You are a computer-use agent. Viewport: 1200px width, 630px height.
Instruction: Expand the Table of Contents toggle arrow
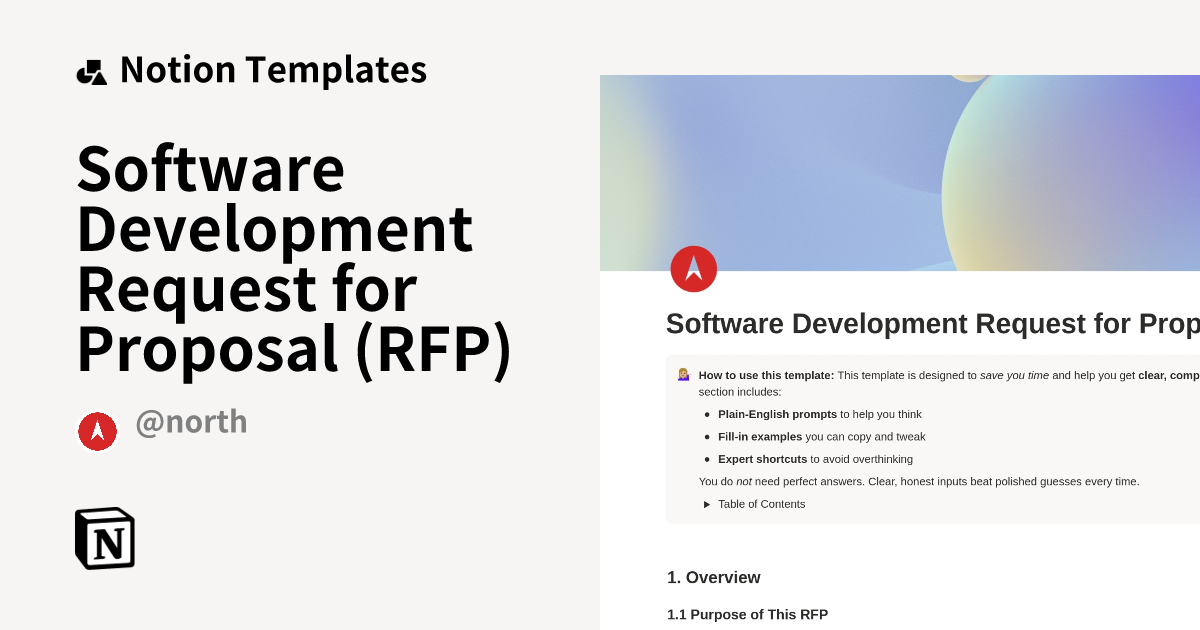(707, 504)
